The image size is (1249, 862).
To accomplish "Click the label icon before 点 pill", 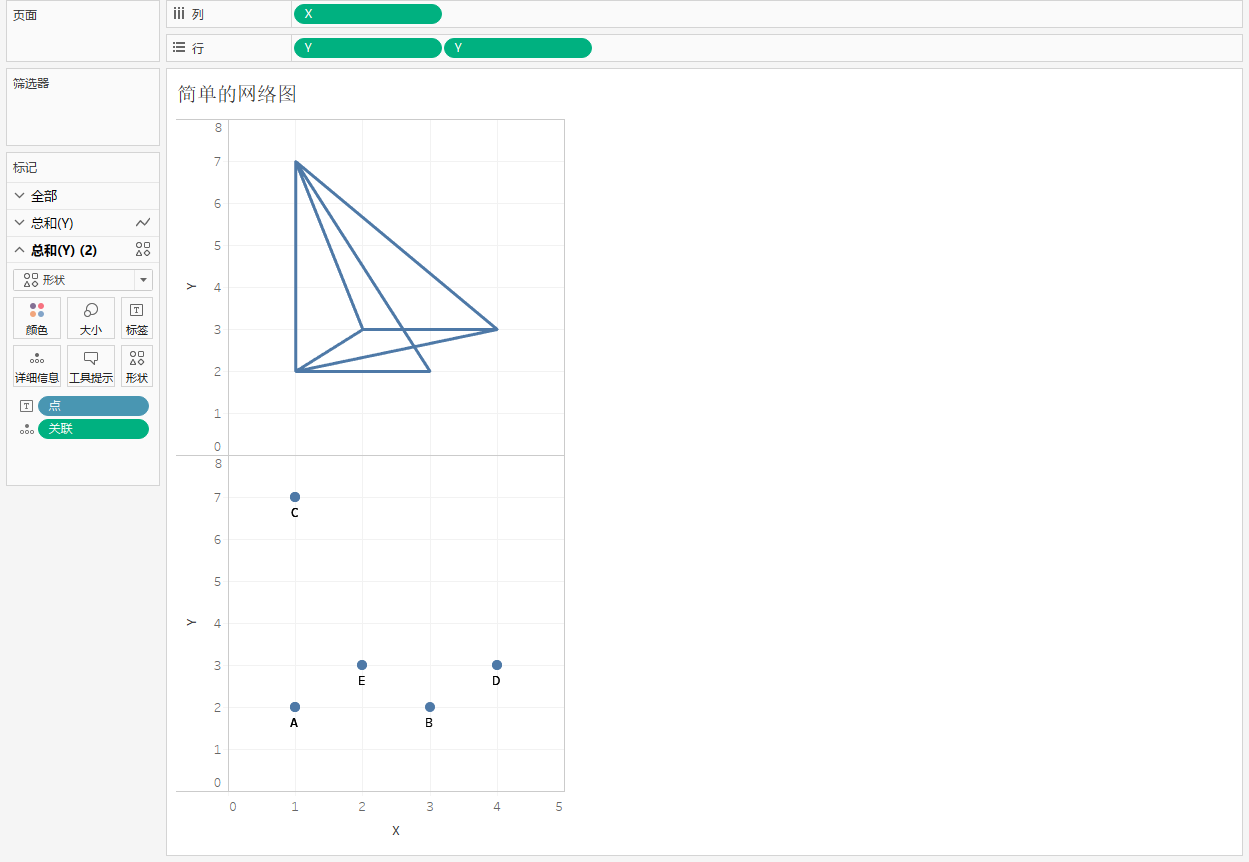I will pos(27,406).
